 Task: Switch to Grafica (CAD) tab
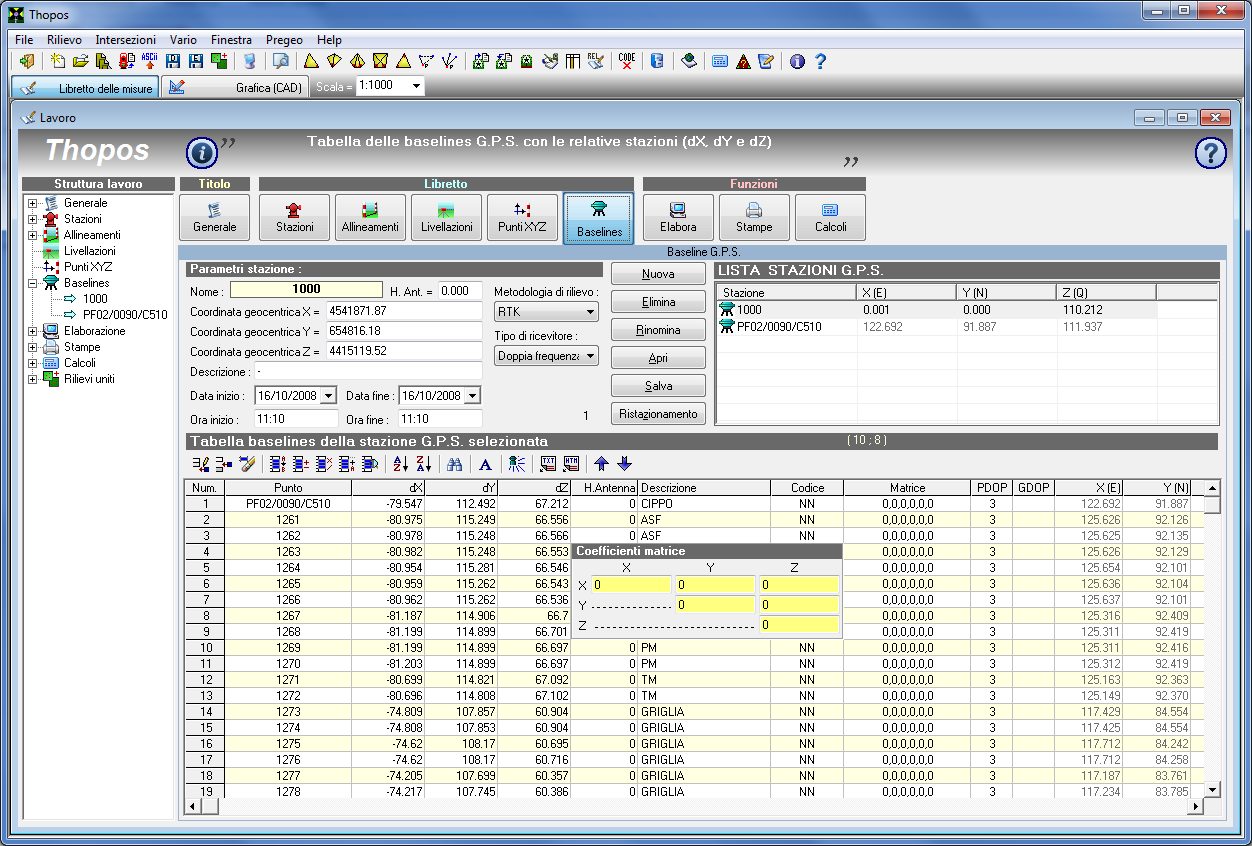pos(235,88)
